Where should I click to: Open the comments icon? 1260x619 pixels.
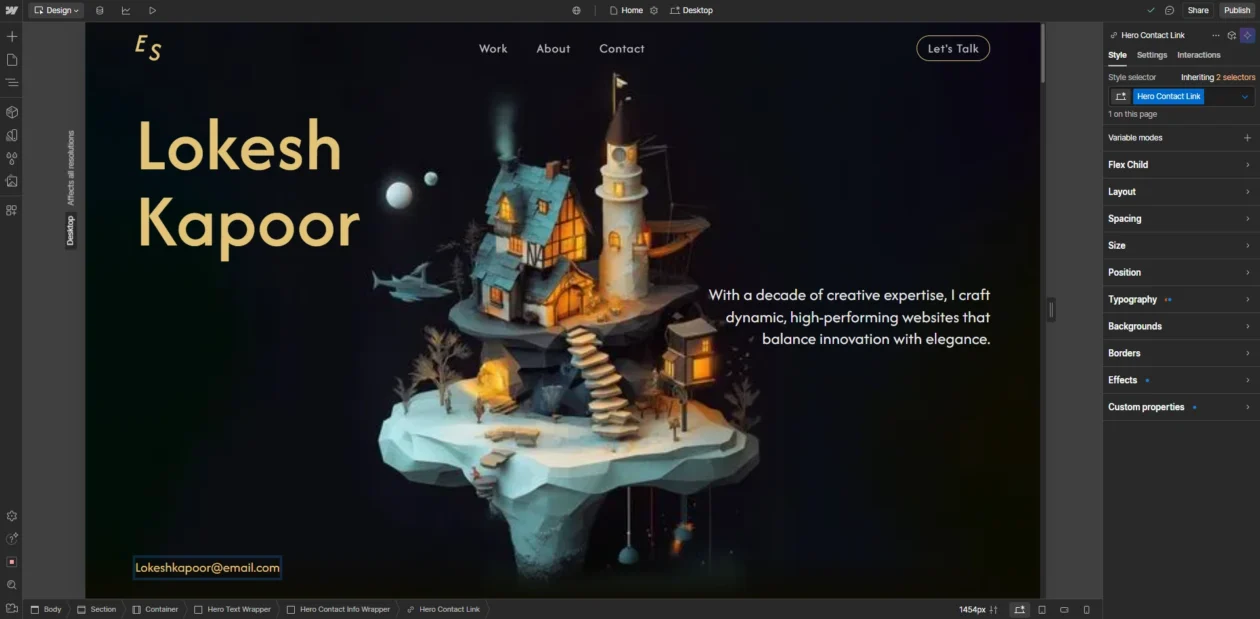[x=1169, y=10]
